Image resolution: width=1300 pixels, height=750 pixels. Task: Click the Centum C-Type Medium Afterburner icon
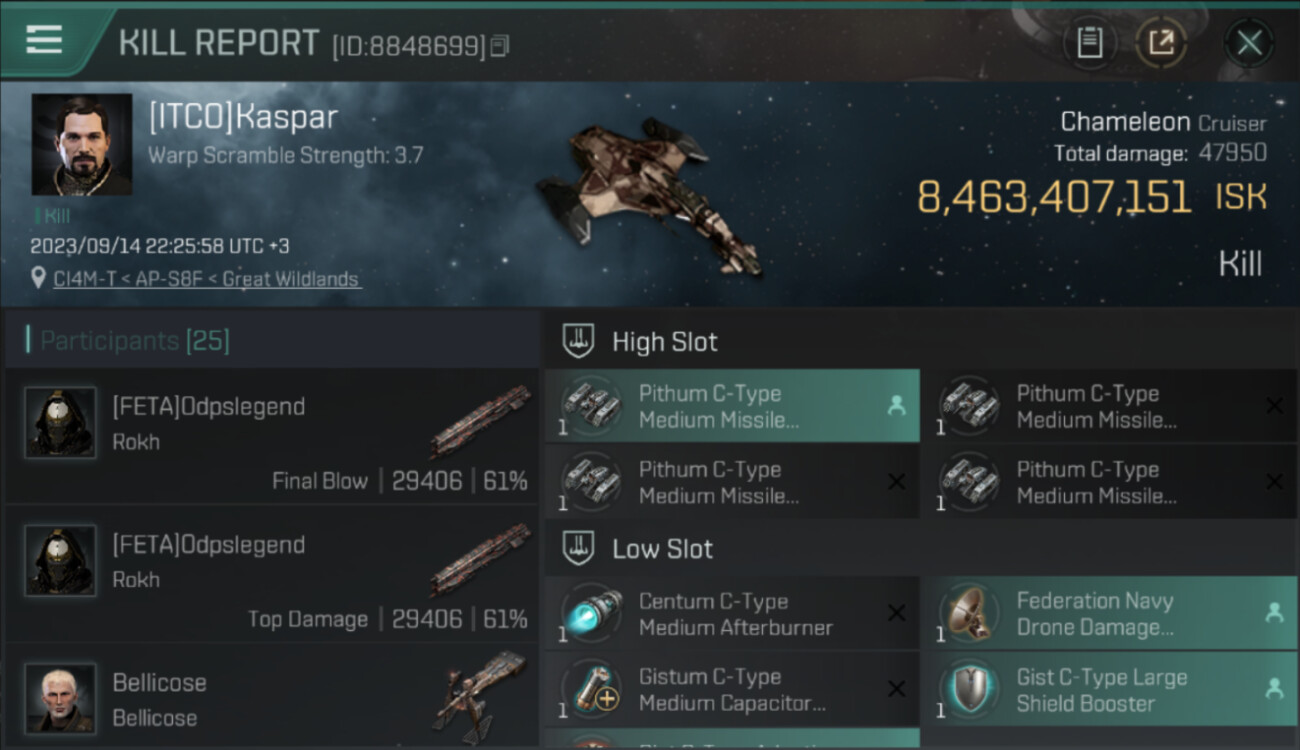591,614
